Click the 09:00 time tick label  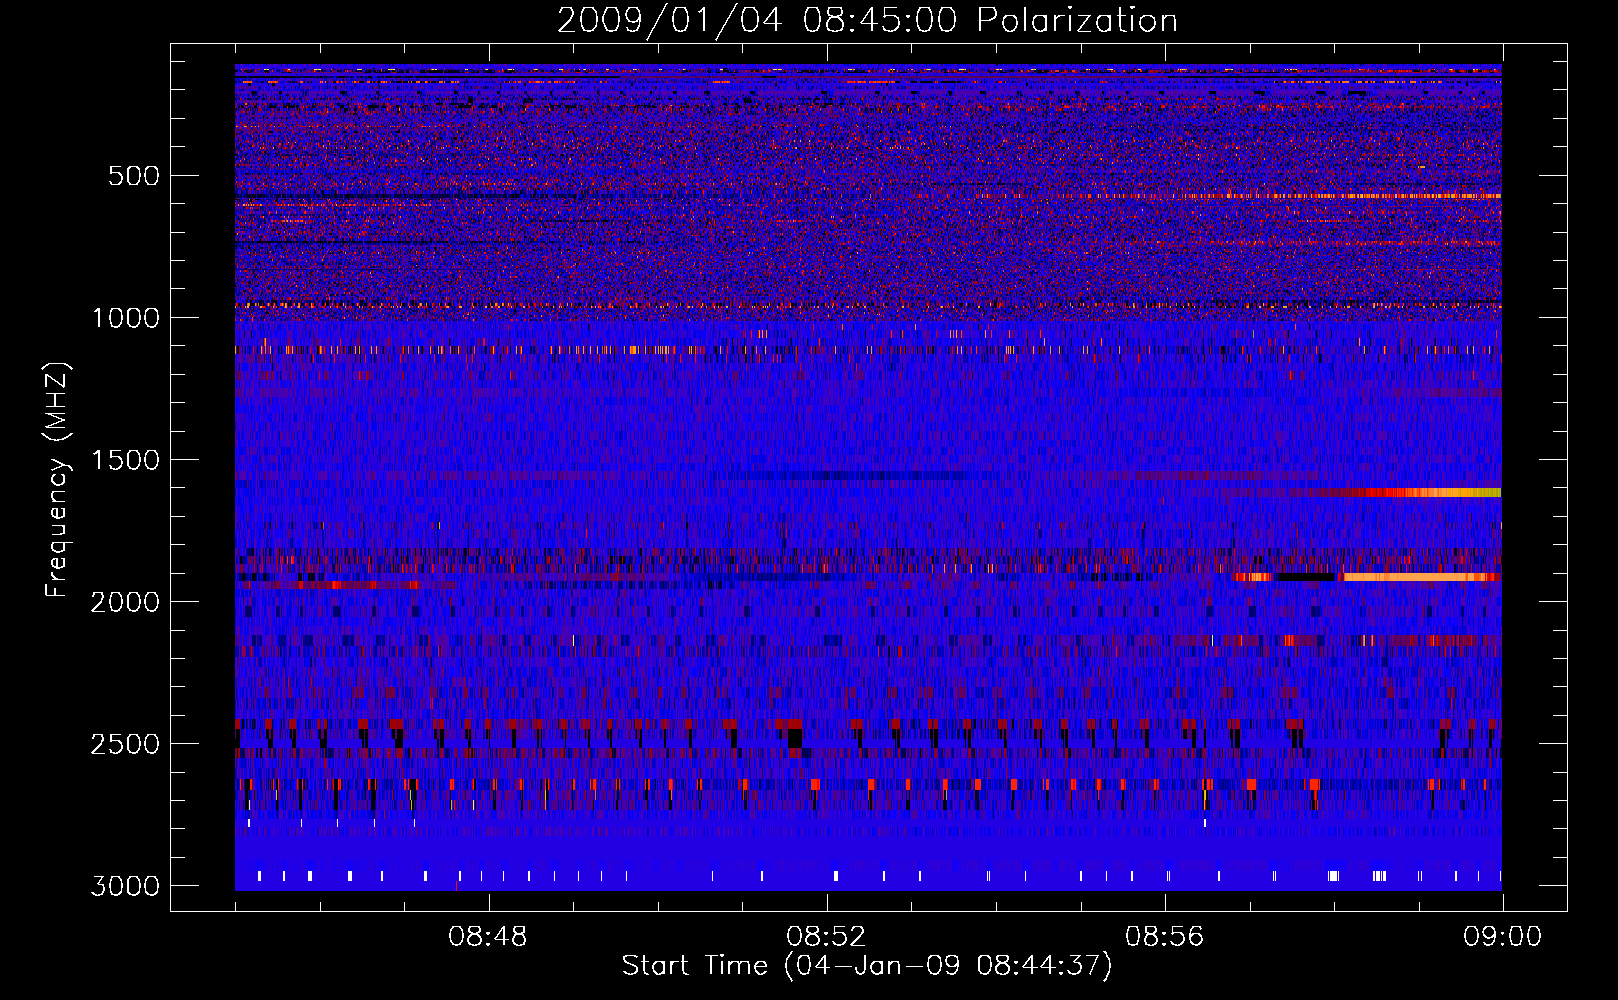pyautogui.click(x=1502, y=937)
